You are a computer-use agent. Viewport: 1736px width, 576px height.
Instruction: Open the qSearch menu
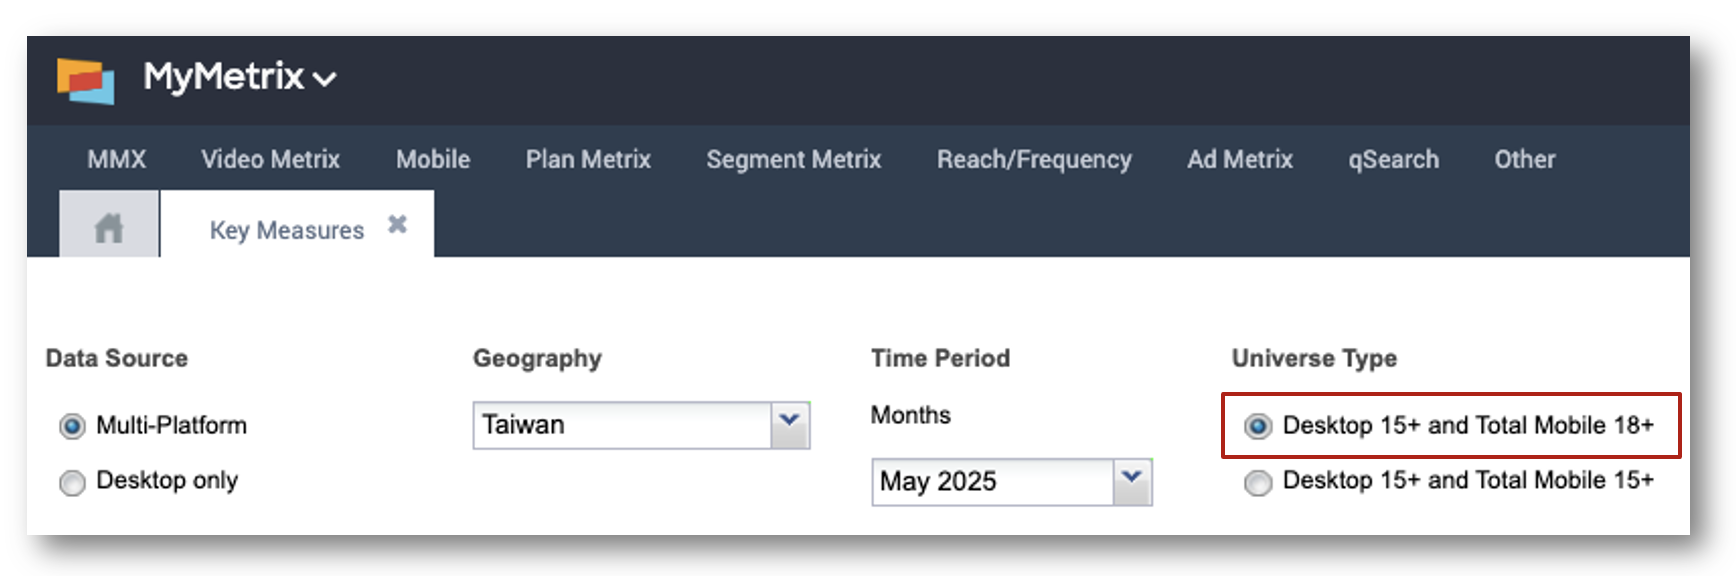[1393, 160]
